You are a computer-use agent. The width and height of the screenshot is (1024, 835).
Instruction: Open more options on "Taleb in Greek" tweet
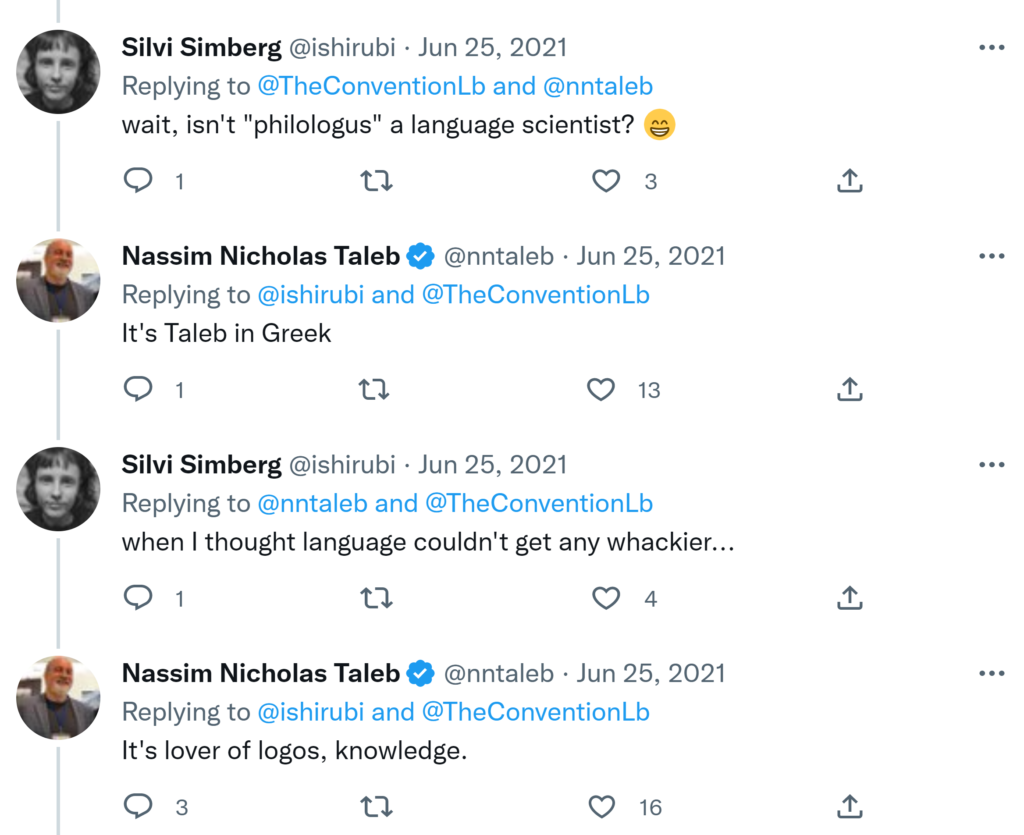point(991,256)
